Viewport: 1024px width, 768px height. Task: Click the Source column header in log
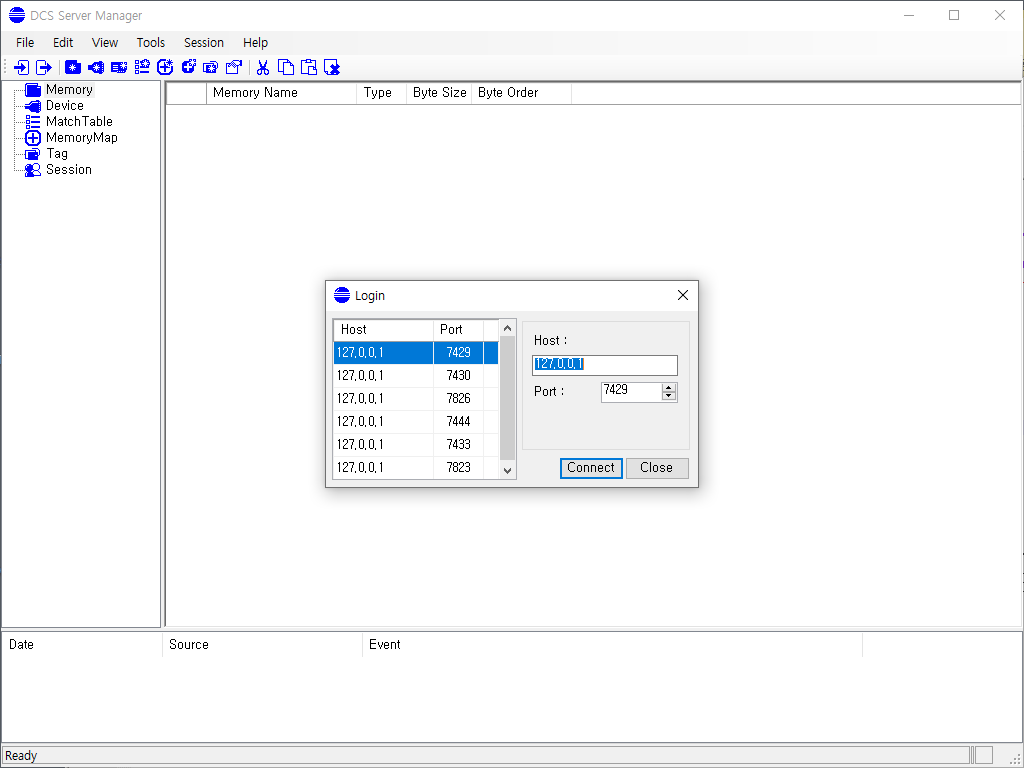coord(262,645)
